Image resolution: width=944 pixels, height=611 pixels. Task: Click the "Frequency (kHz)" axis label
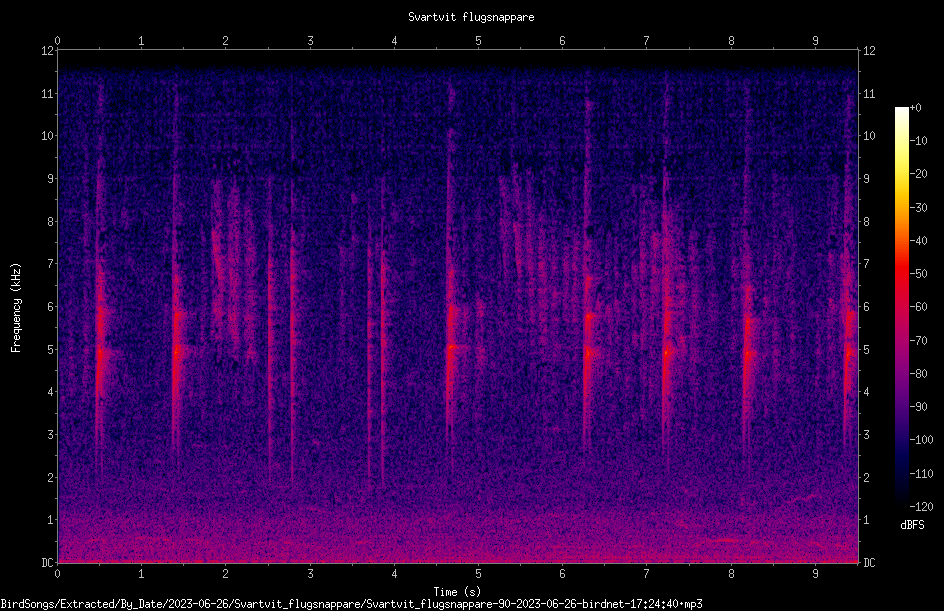click(16, 308)
